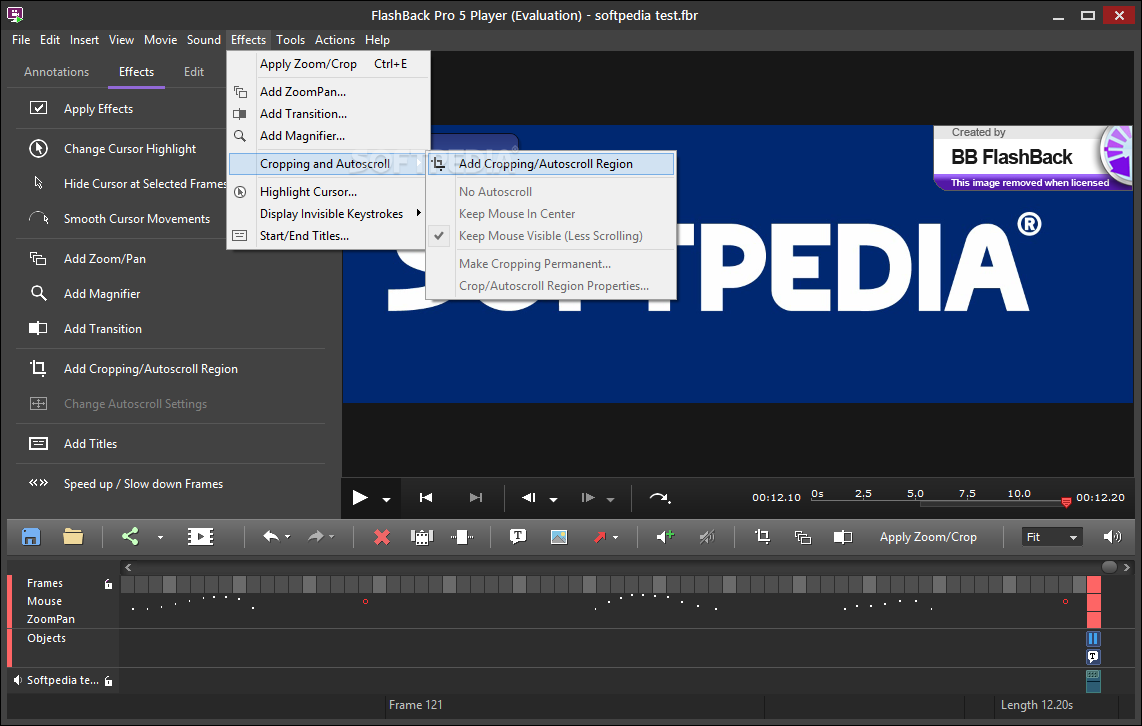The image size is (1142, 726).
Task: Click the Export movie filmstrip icon
Action: coord(200,537)
